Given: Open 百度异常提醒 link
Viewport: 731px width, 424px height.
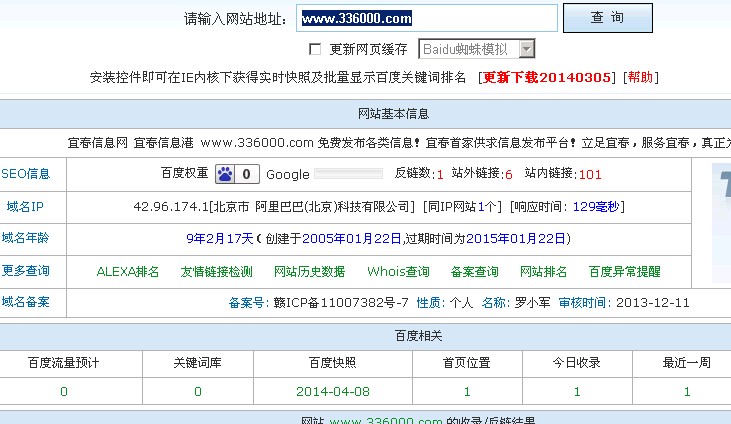Looking at the screenshot, I should (x=624, y=271).
